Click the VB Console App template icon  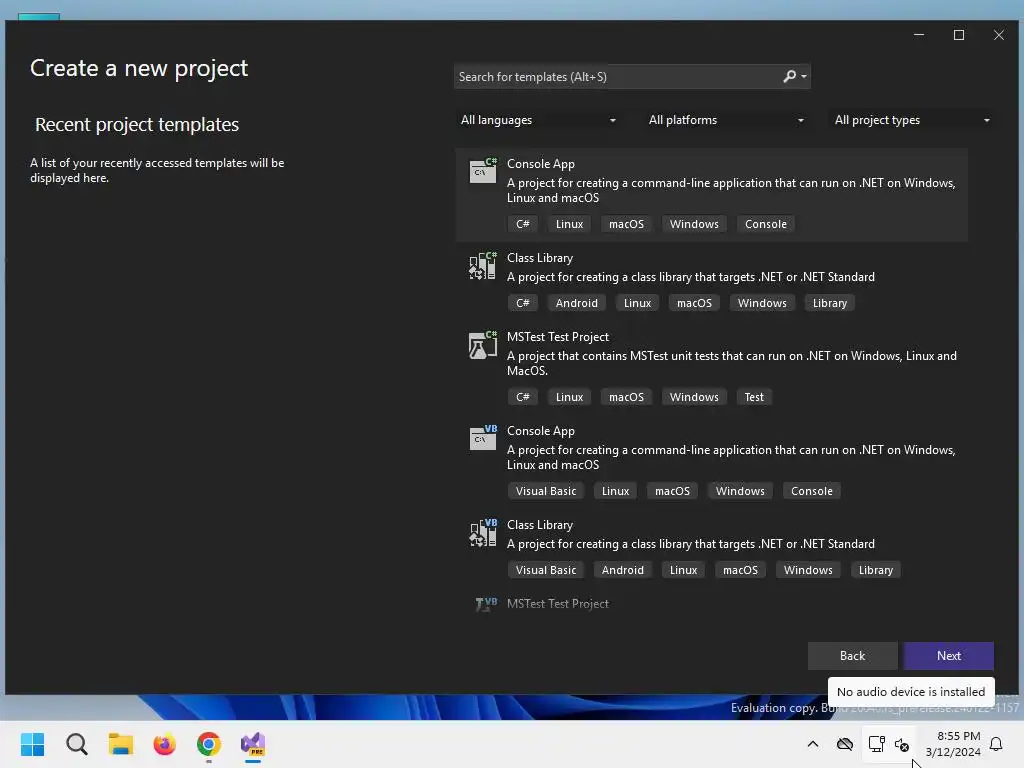click(483, 438)
